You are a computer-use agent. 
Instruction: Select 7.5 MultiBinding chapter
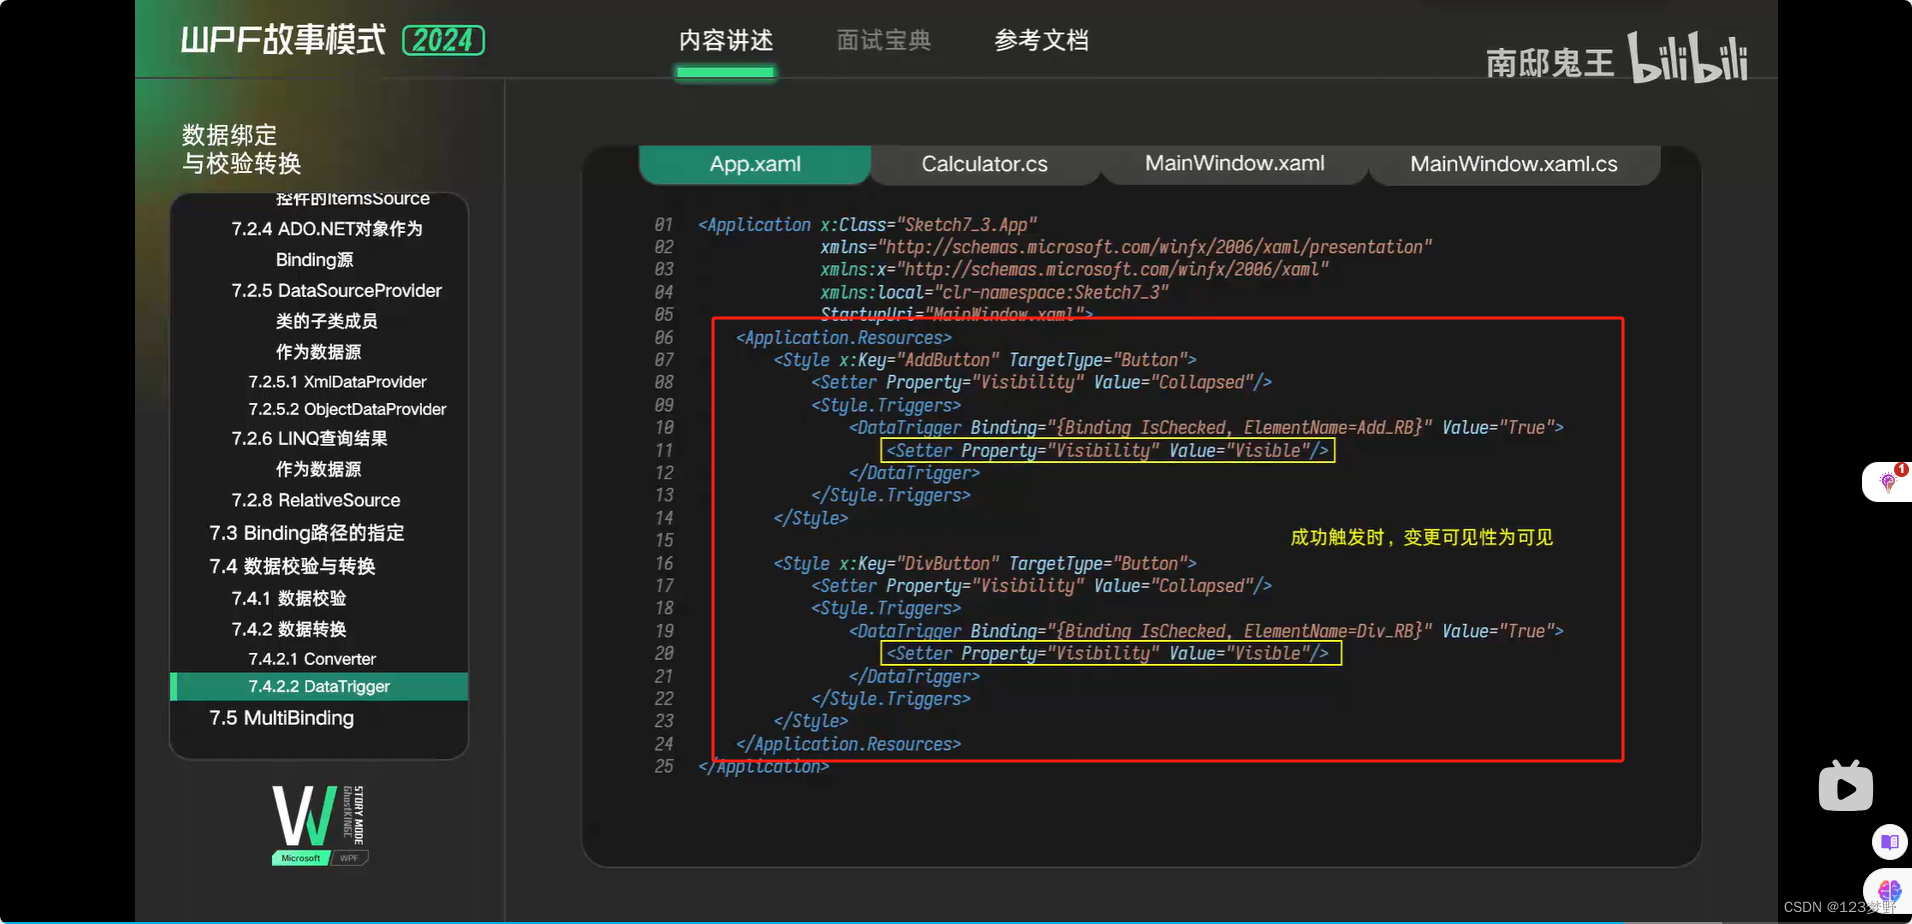281,718
